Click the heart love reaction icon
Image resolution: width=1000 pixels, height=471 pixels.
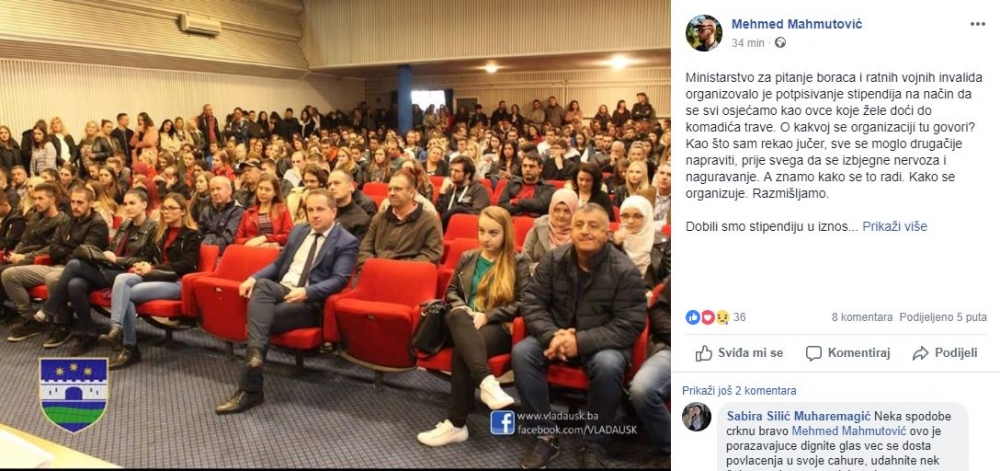707,317
